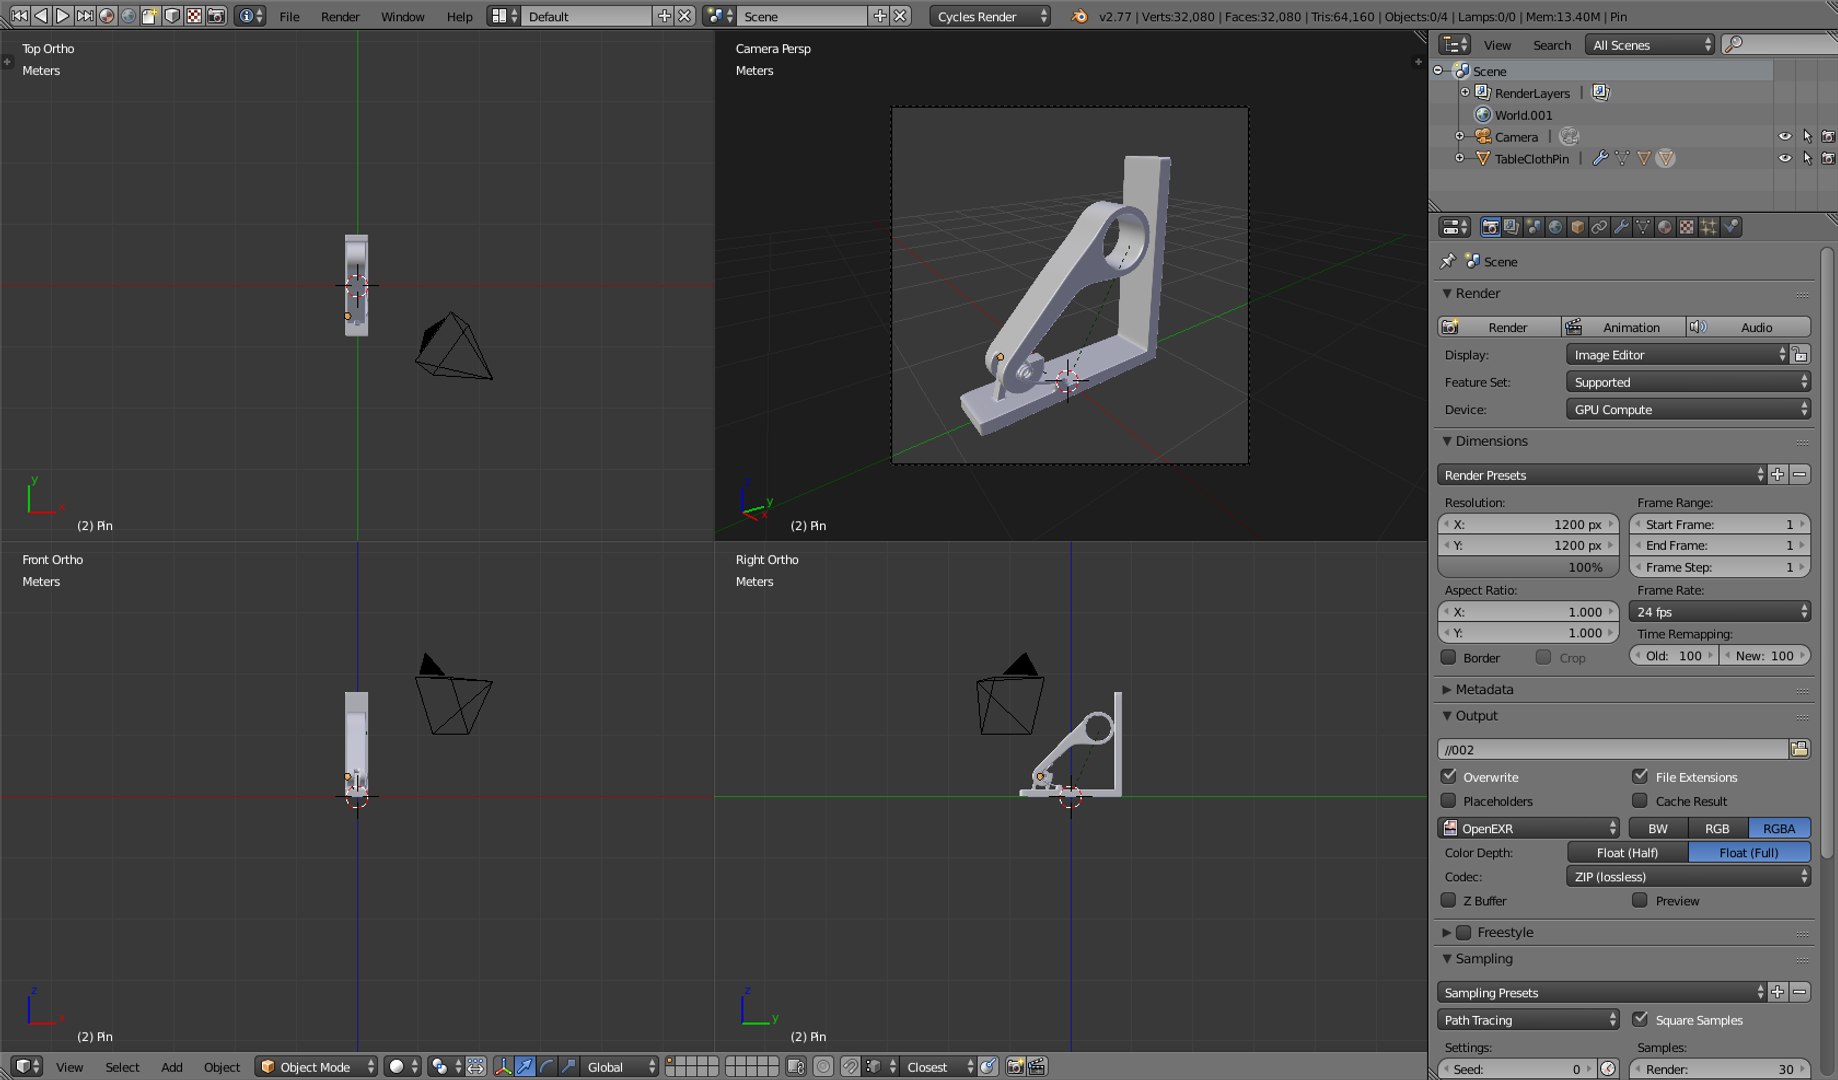Expand the TableClothPin tree item
This screenshot has width=1838, height=1080.
coord(1459,158)
